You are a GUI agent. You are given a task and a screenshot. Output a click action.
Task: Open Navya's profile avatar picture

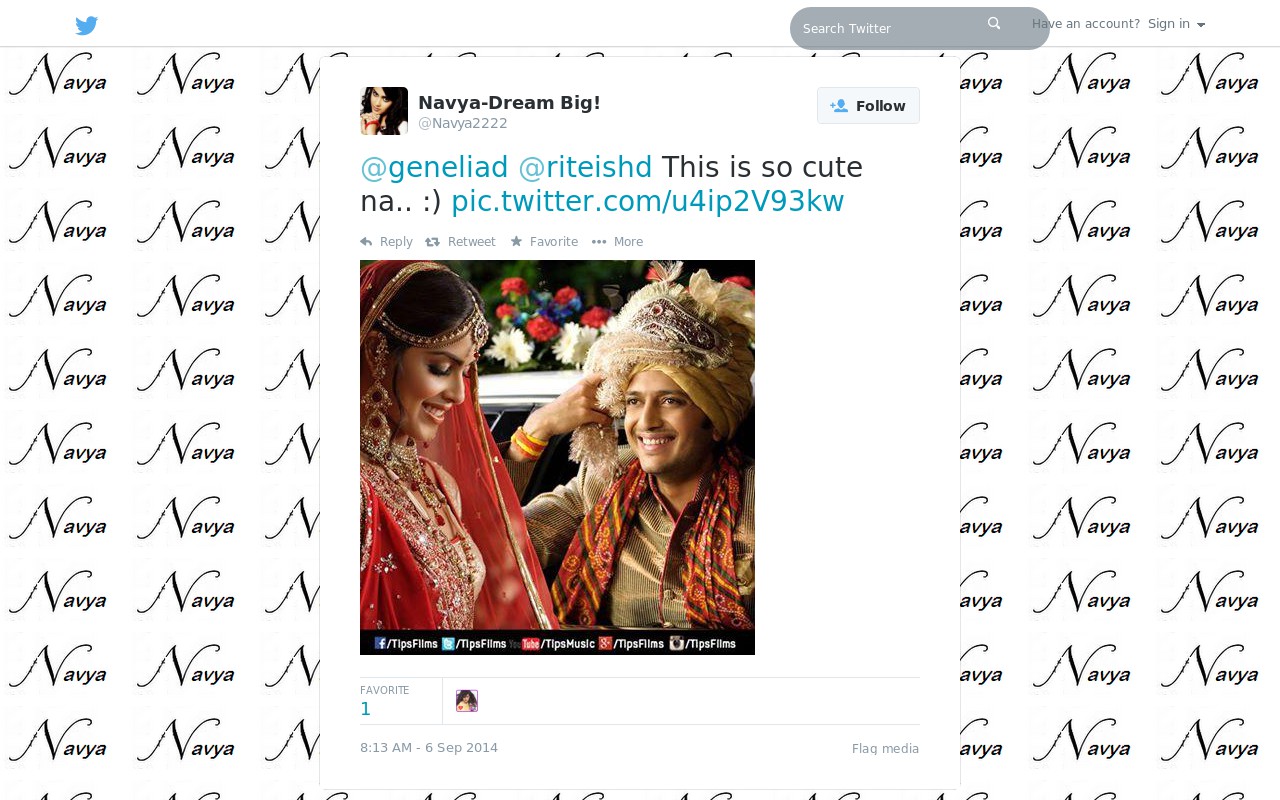pyautogui.click(x=384, y=111)
